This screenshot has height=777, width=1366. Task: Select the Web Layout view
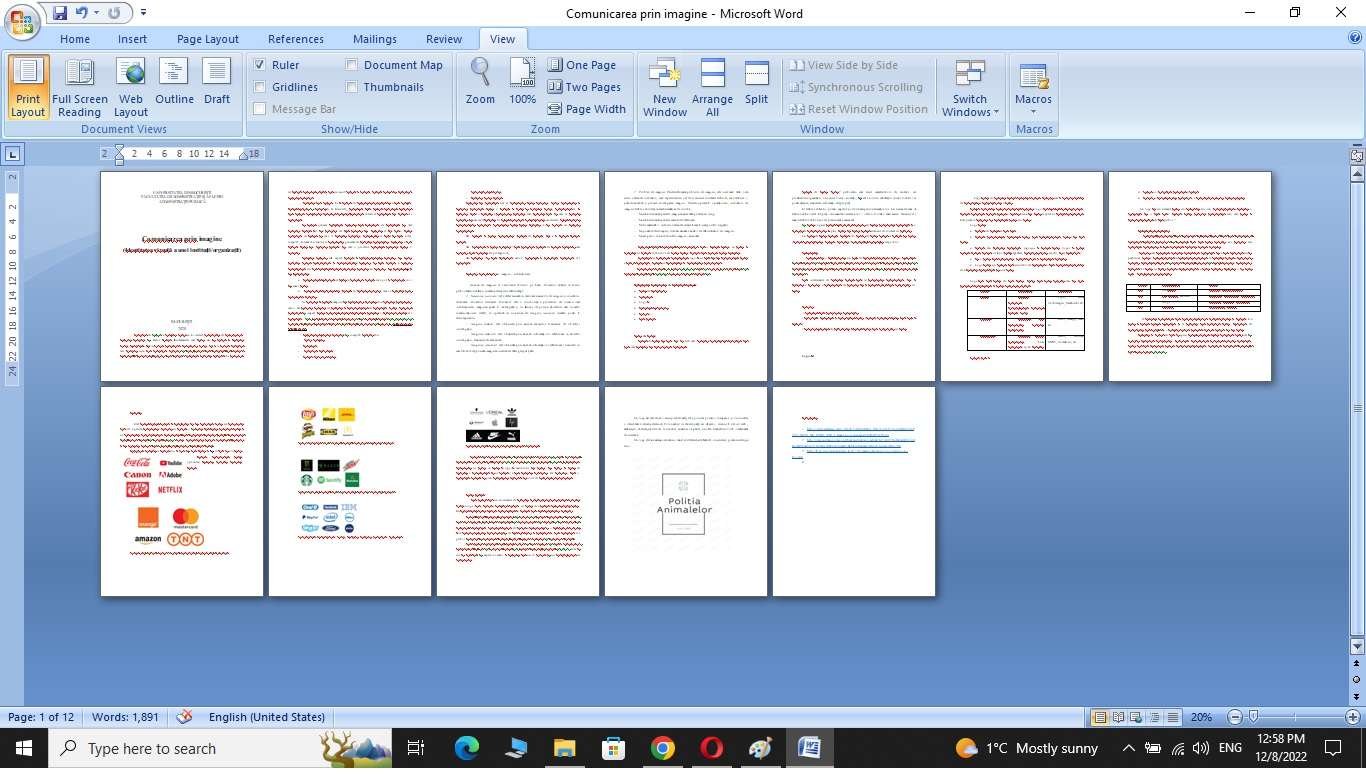130,87
